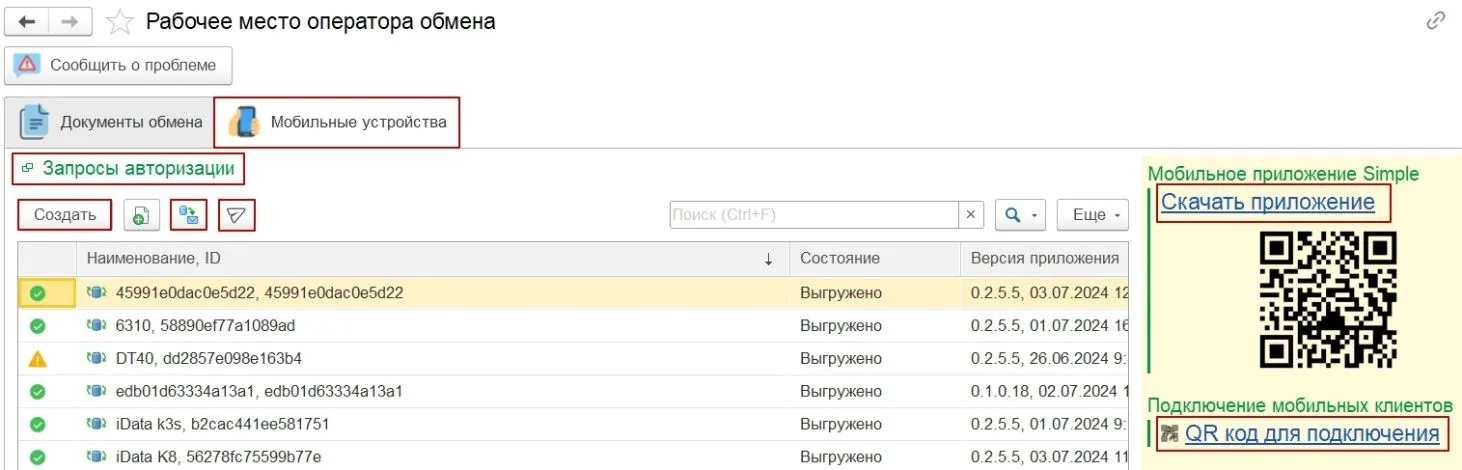Click the filter funnel icon

click(237, 215)
